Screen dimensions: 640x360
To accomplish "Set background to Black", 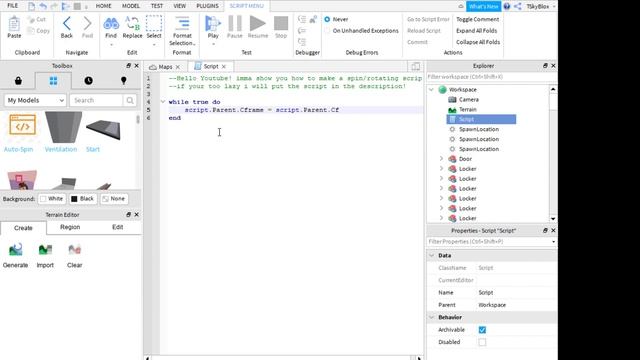I will pos(82,199).
